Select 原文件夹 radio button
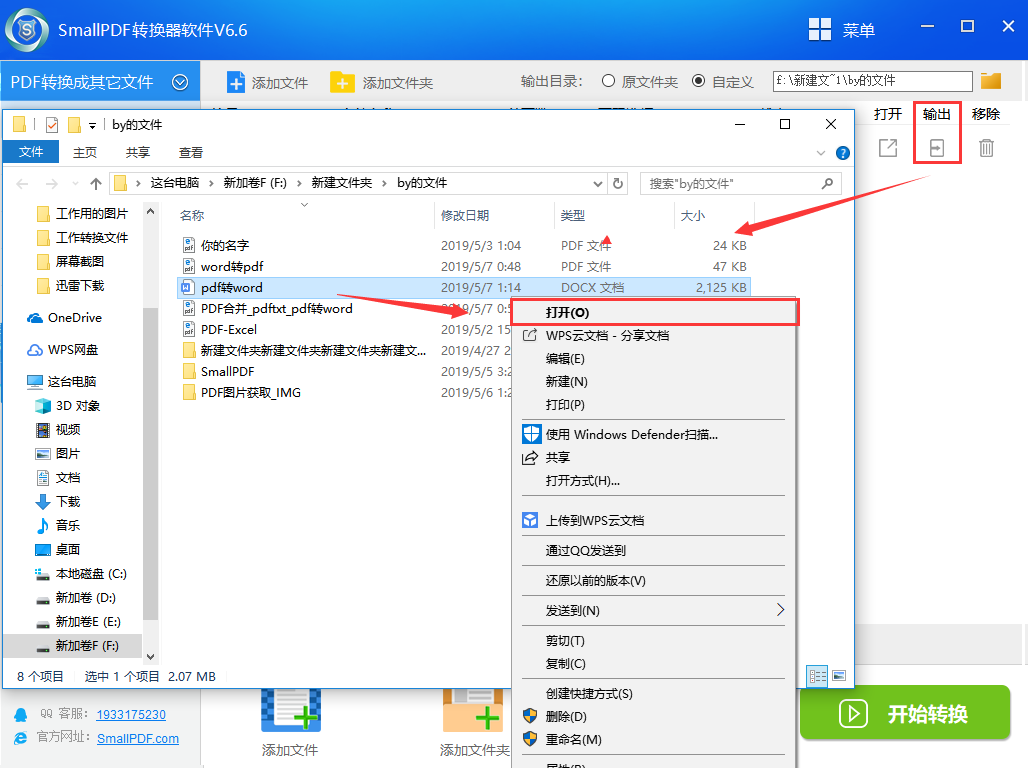The width and height of the screenshot is (1028, 768). 608,81
